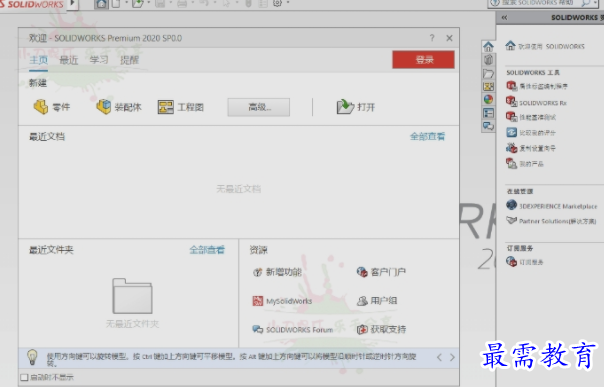Open the MySolidWorks resource
The width and height of the screenshot is (604, 387).
coord(282,301)
